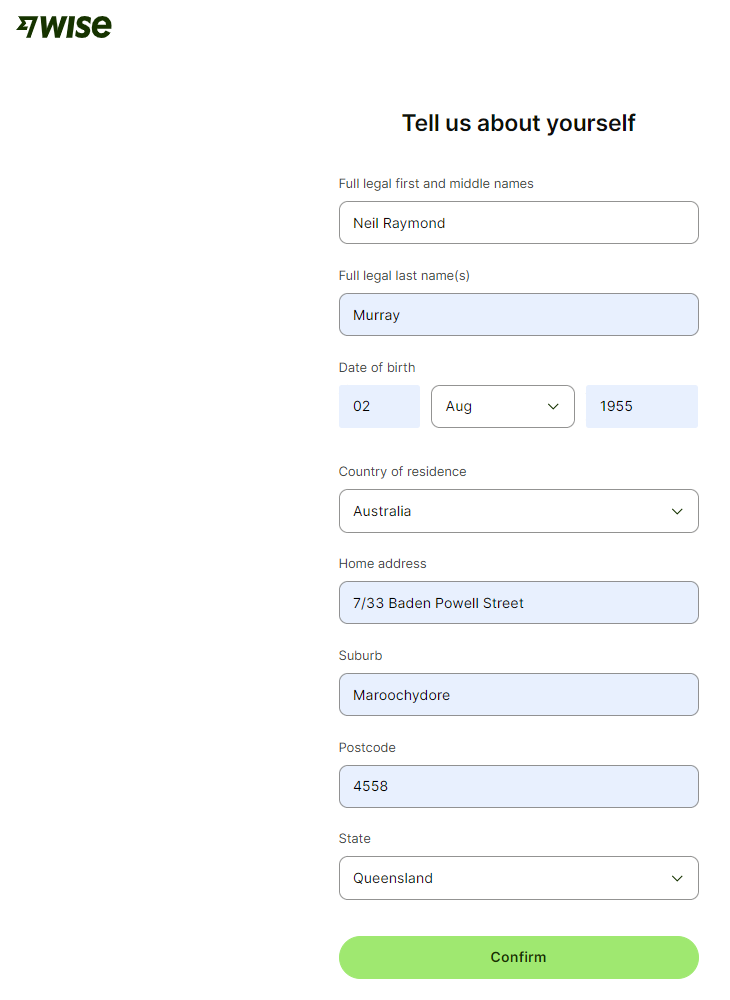Select the last name field containing Murray
This screenshot has width=730, height=1000.
coord(518,315)
